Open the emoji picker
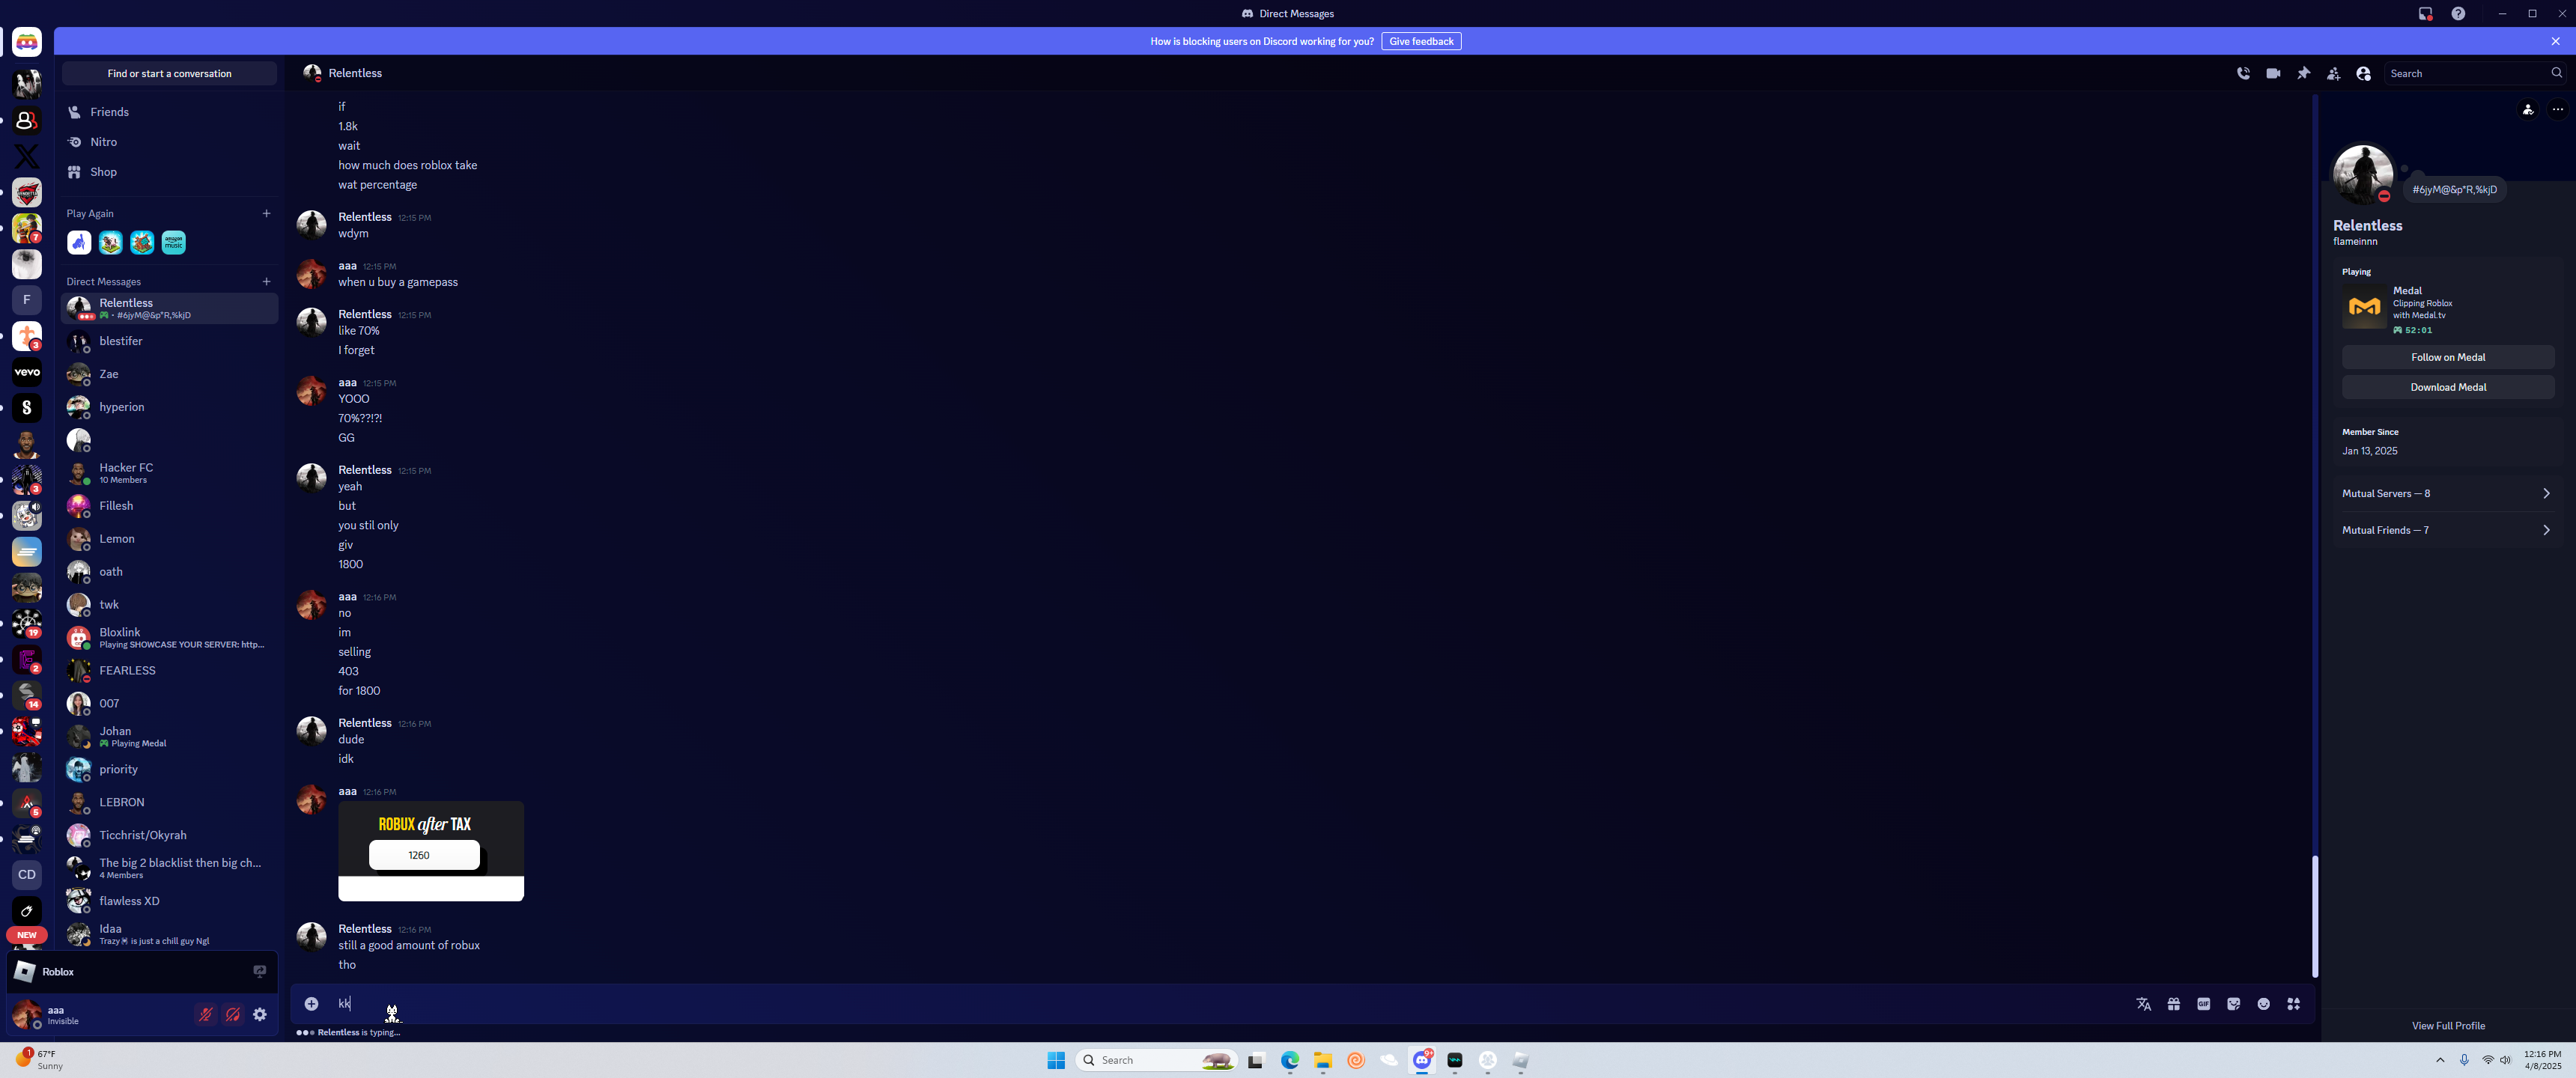 (2263, 1003)
